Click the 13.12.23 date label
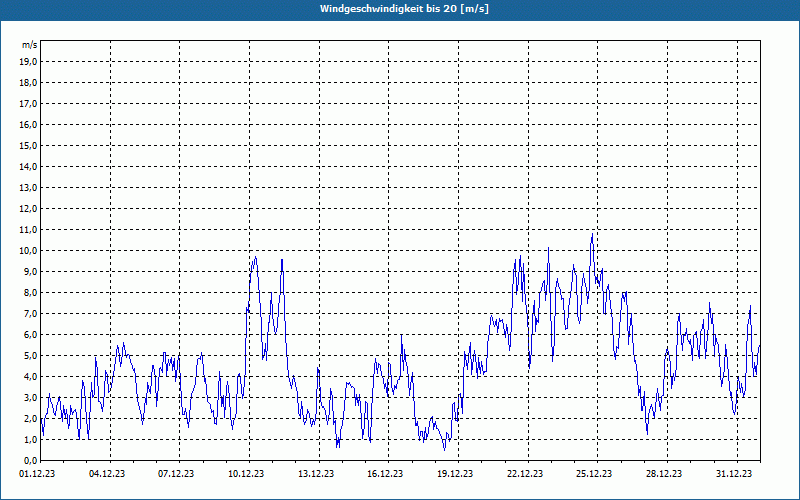The width and height of the screenshot is (800, 500). (x=316, y=474)
